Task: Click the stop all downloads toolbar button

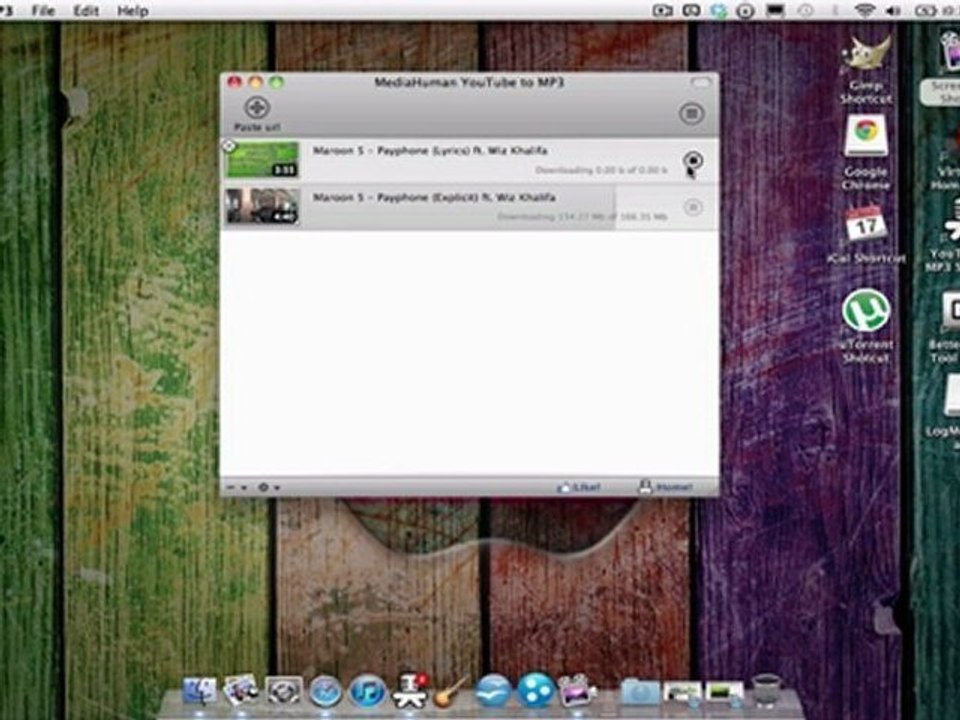Action: [x=691, y=113]
